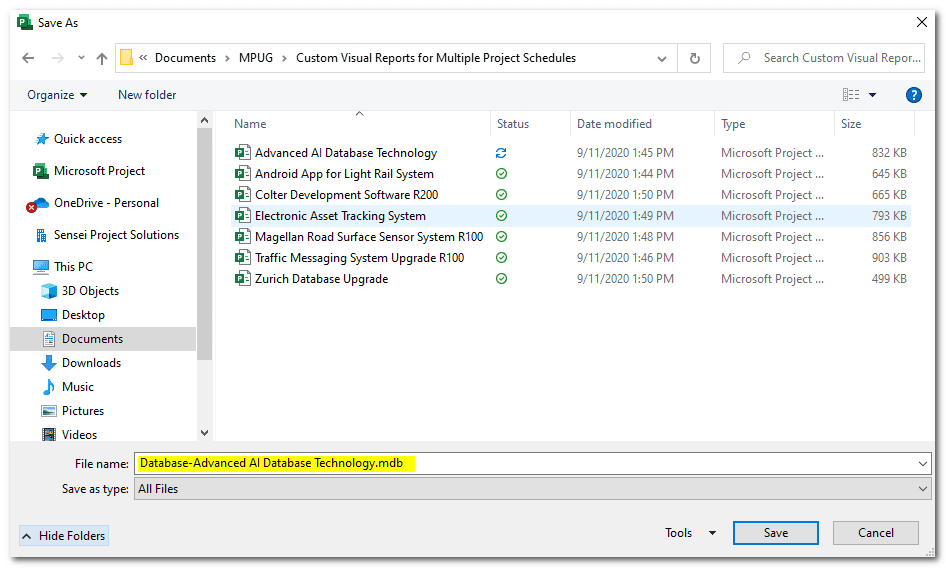Click the navigation pane scroll down arrow
946x568 pixels.
pyautogui.click(x=205, y=433)
